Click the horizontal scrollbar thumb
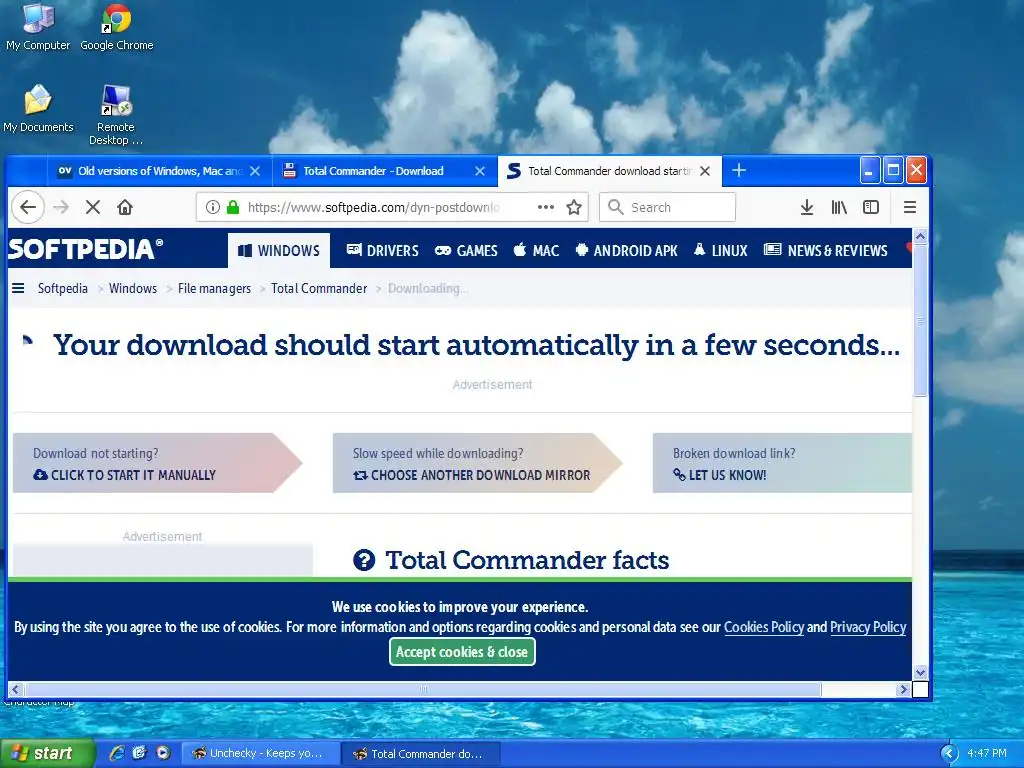Image resolution: width=1024 pixels, height=768 pixels. click(423, 689)
